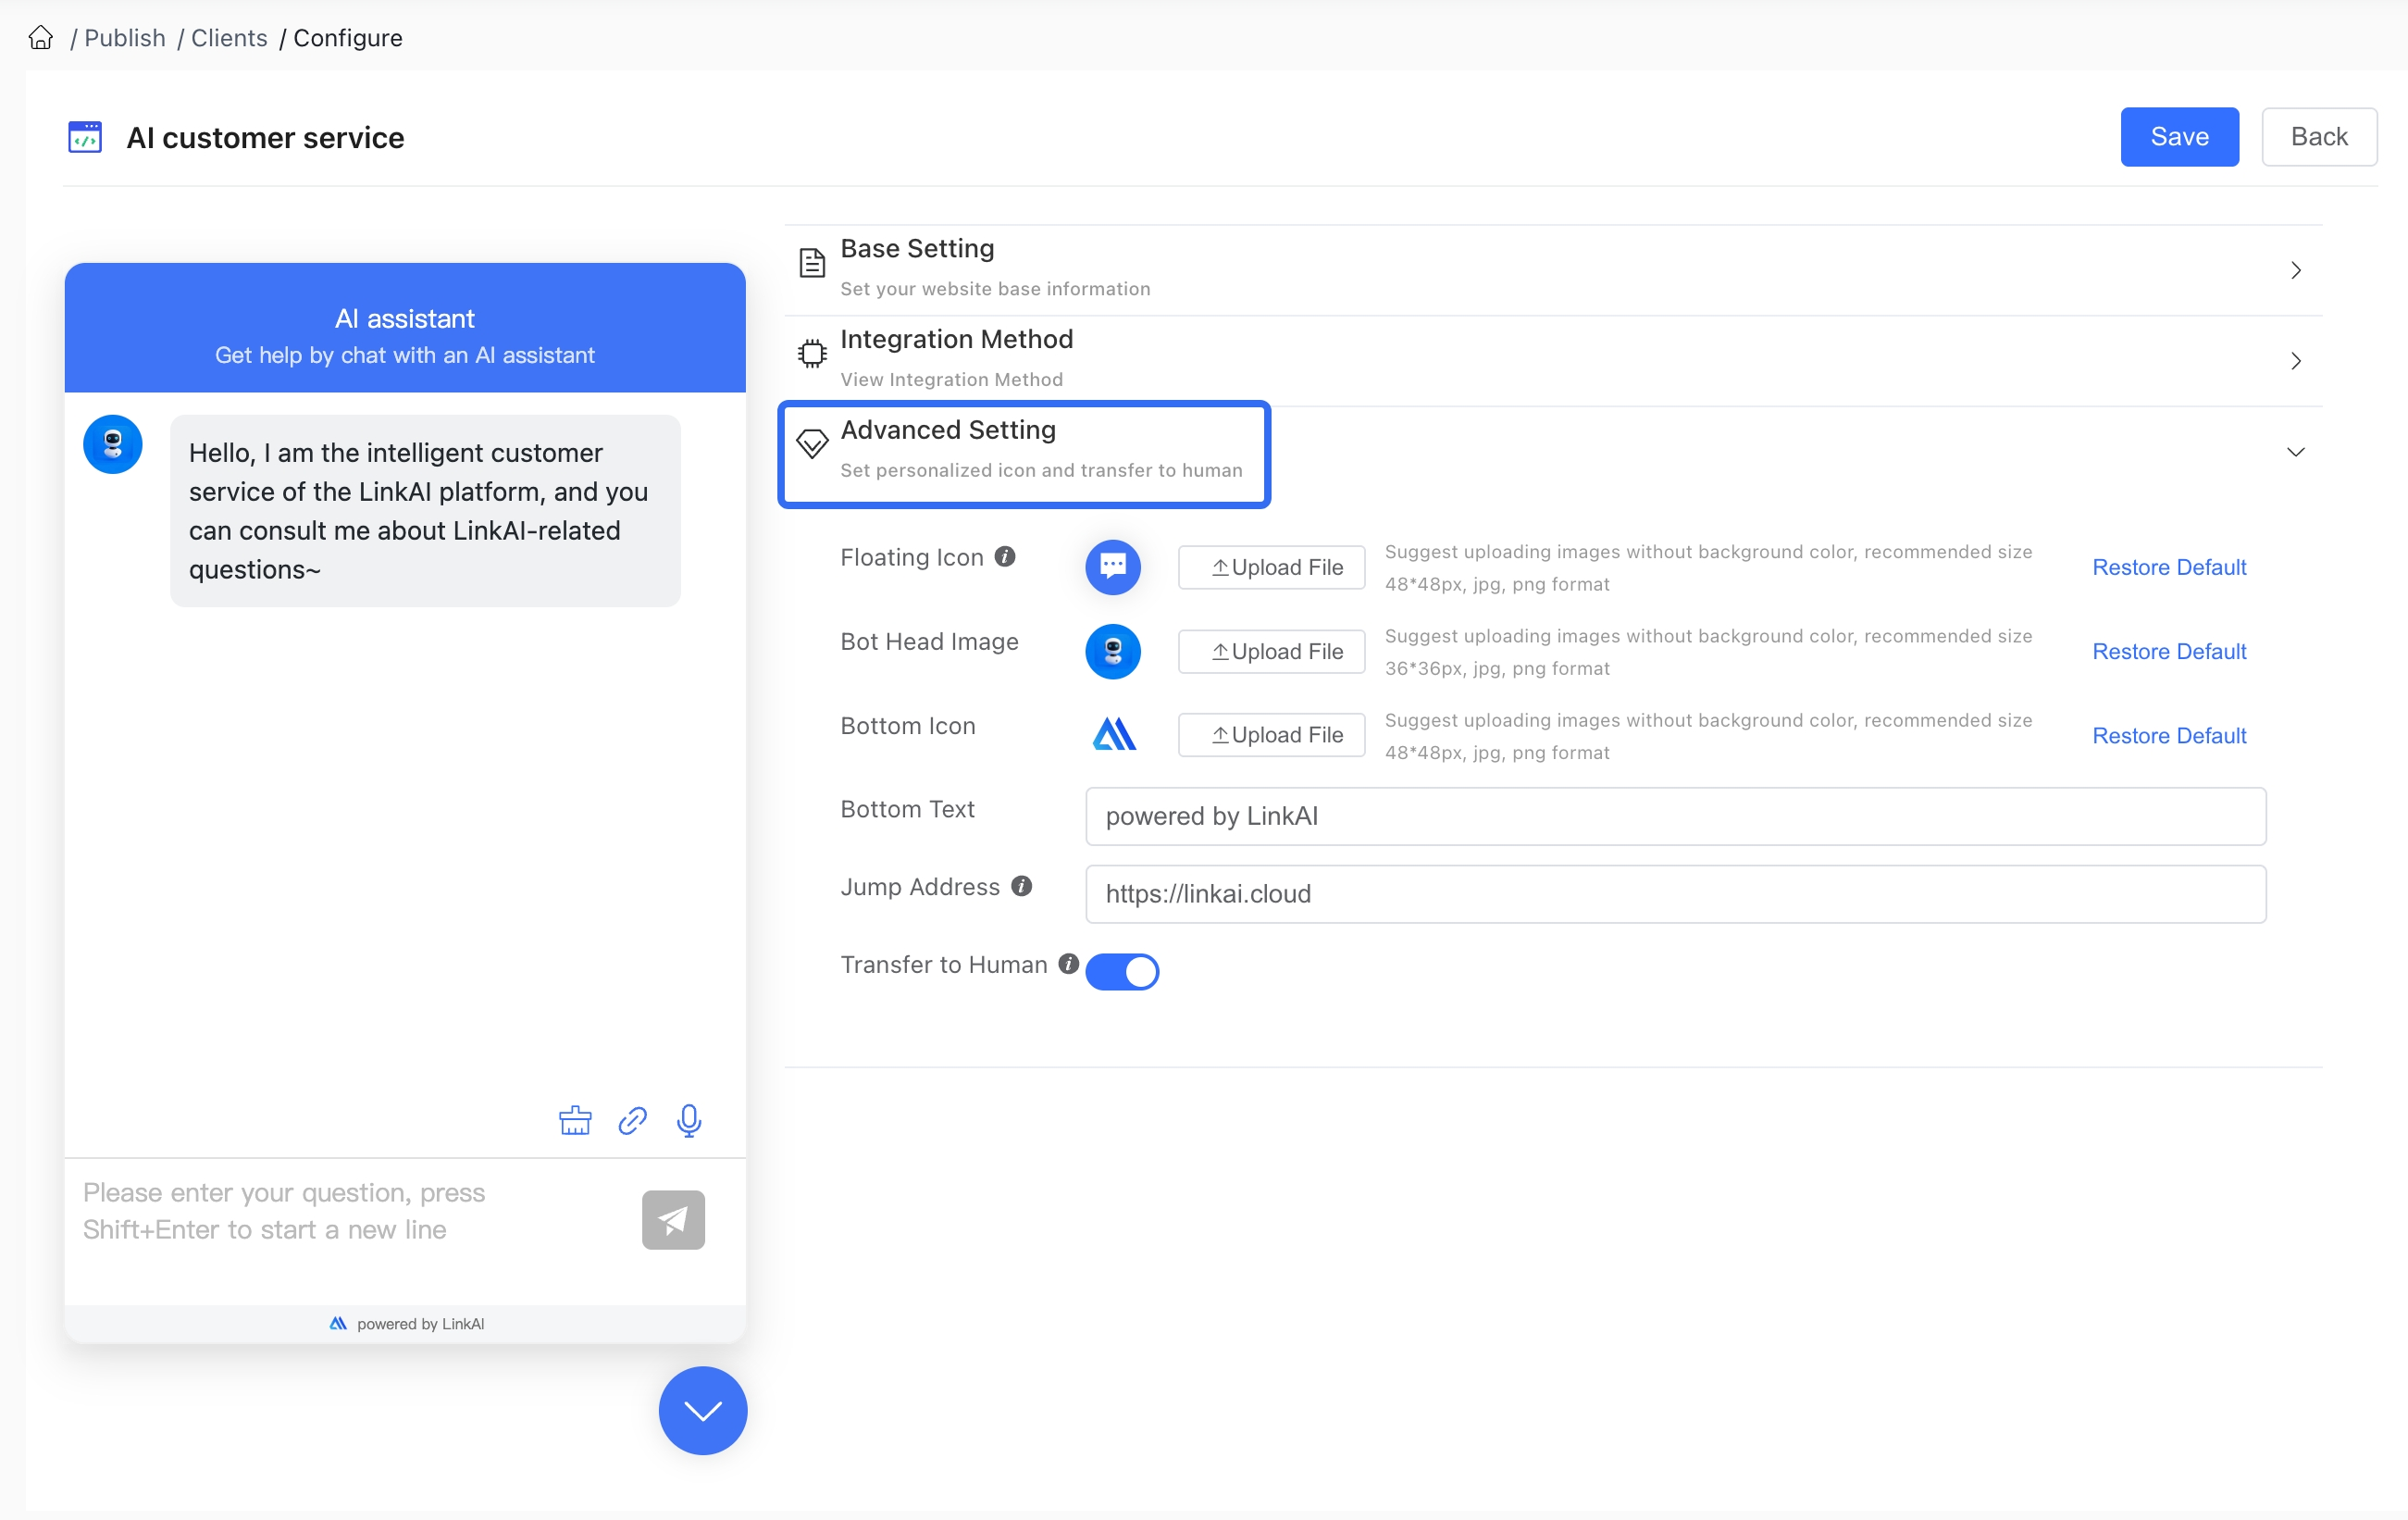Click the Base Setting document icon
This screenshot has height=1520, width=2408.
(x=812, y=263)
